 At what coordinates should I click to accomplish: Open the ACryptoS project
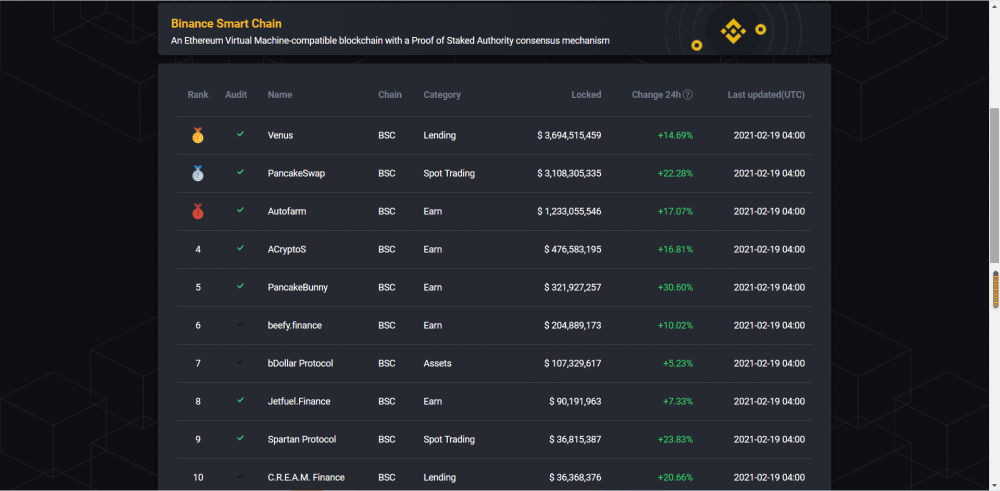(287, 249)
